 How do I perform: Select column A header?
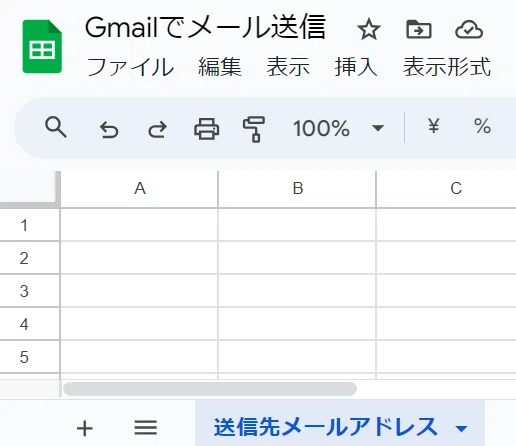coord(140,189)
